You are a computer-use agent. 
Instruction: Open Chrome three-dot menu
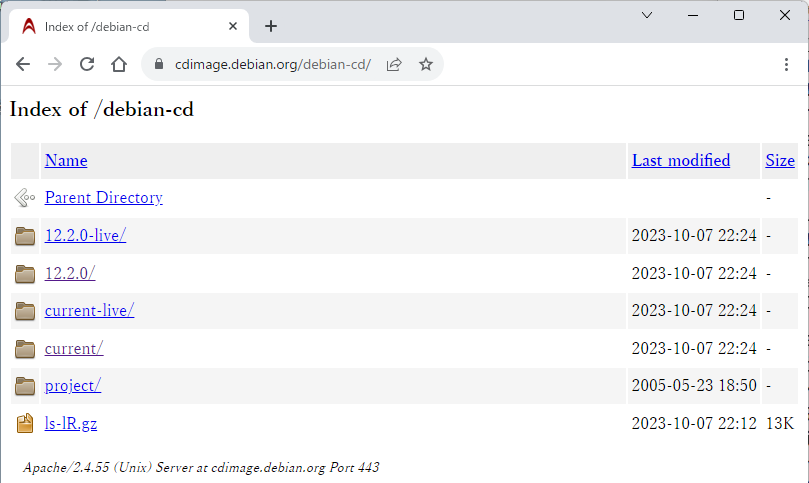[x=786, y=65]
